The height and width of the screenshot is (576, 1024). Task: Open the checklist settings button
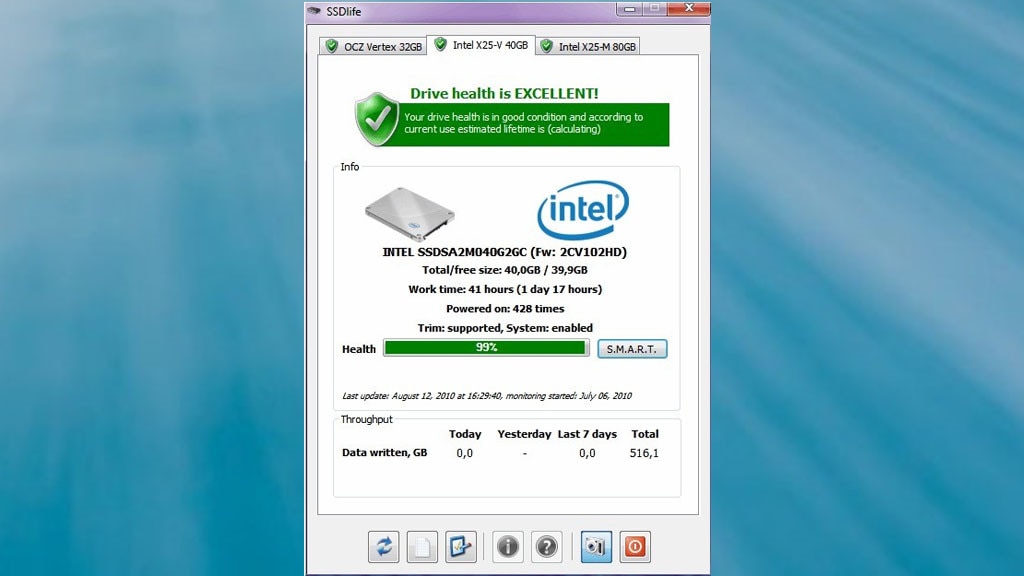click(x=461, y=547)
